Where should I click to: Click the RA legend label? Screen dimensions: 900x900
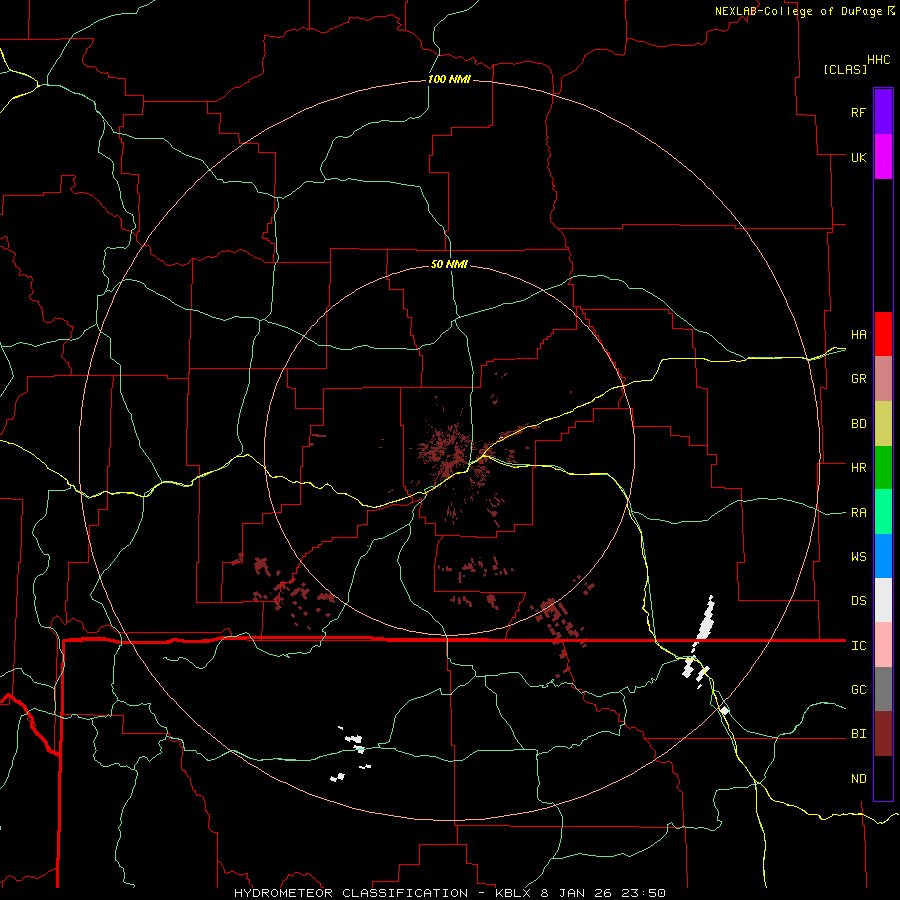[x=858, y=513]
